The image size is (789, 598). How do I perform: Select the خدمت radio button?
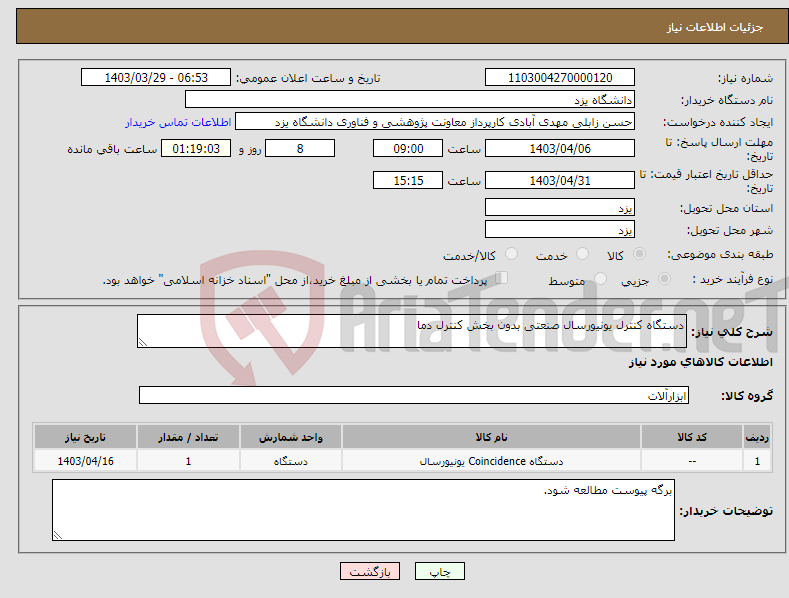click(582, 254)
